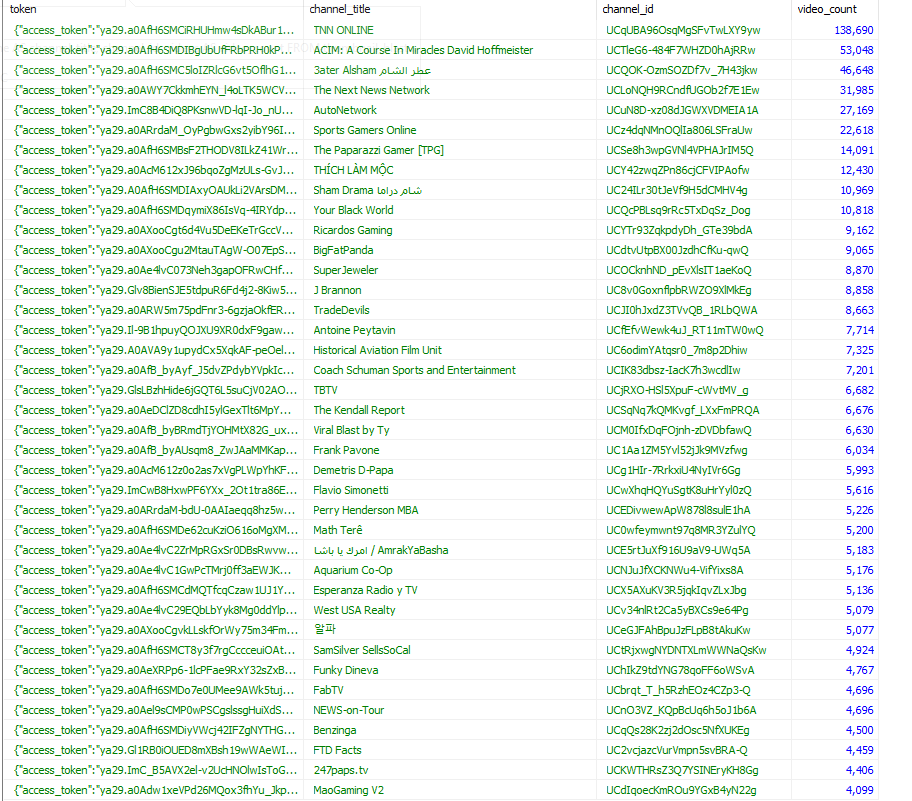Click the FabTV channel title
Image resolution: width=912 pixels, height=801 pixels.
point(328,690)
